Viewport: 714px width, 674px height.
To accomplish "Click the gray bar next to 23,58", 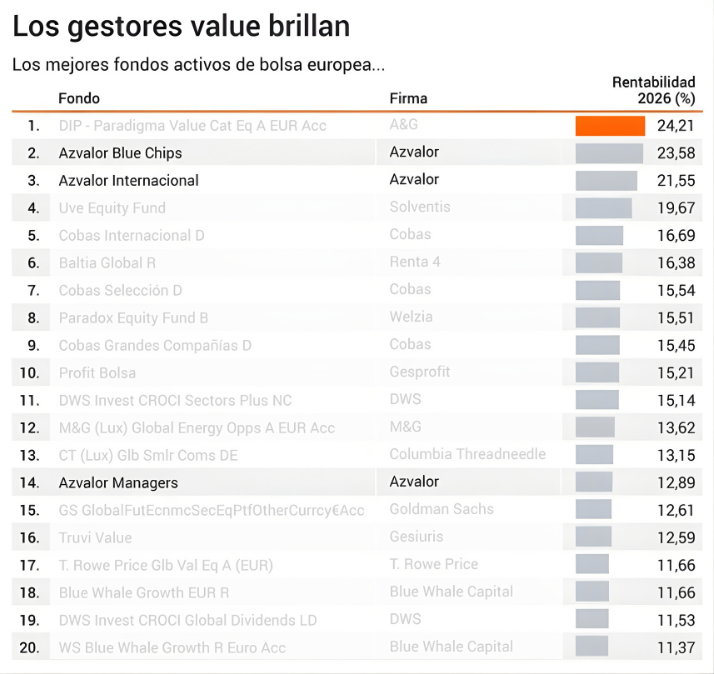I will (x=609, y=153).
